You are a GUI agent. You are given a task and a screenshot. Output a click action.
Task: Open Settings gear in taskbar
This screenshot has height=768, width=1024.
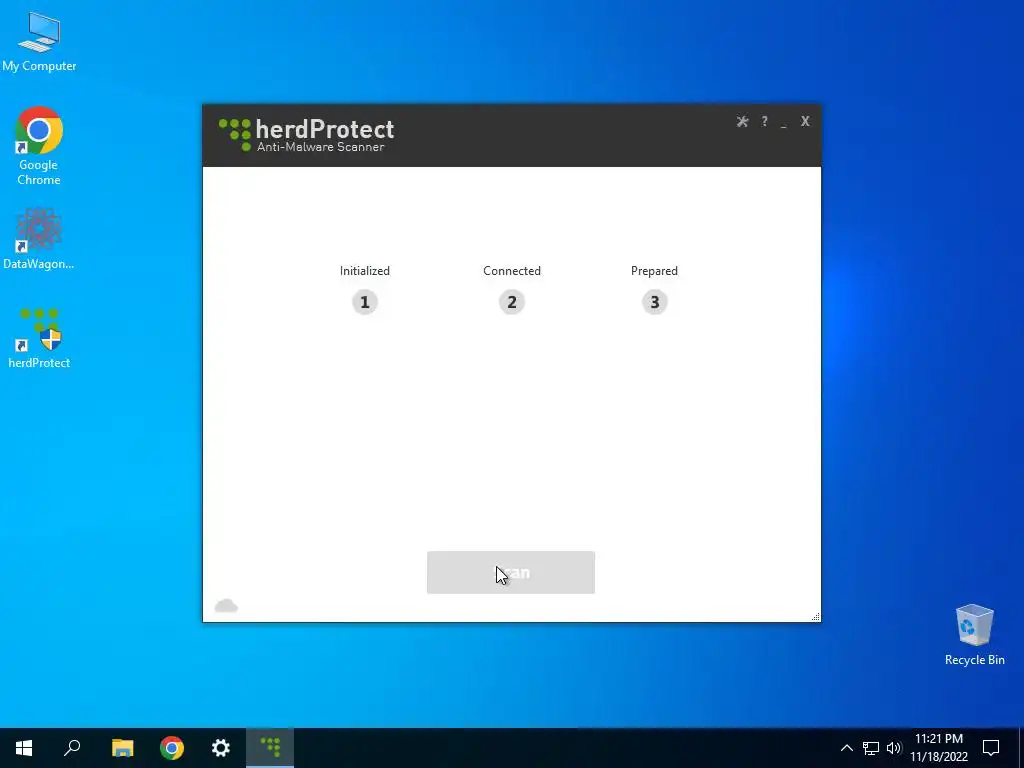(x=221, y=748)
